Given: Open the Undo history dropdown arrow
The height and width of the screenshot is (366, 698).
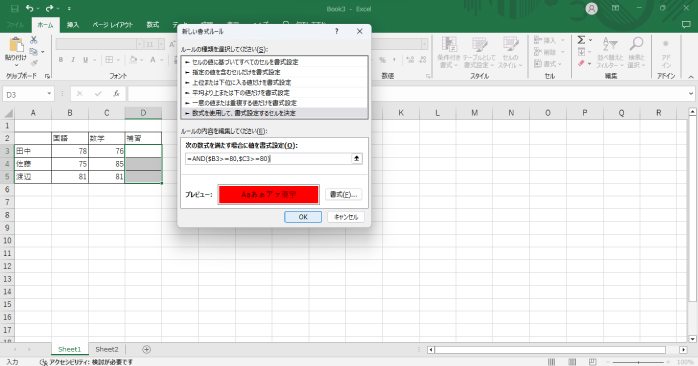Looking at the screenshot, I should pyautogui.click(x=38, y=9).
